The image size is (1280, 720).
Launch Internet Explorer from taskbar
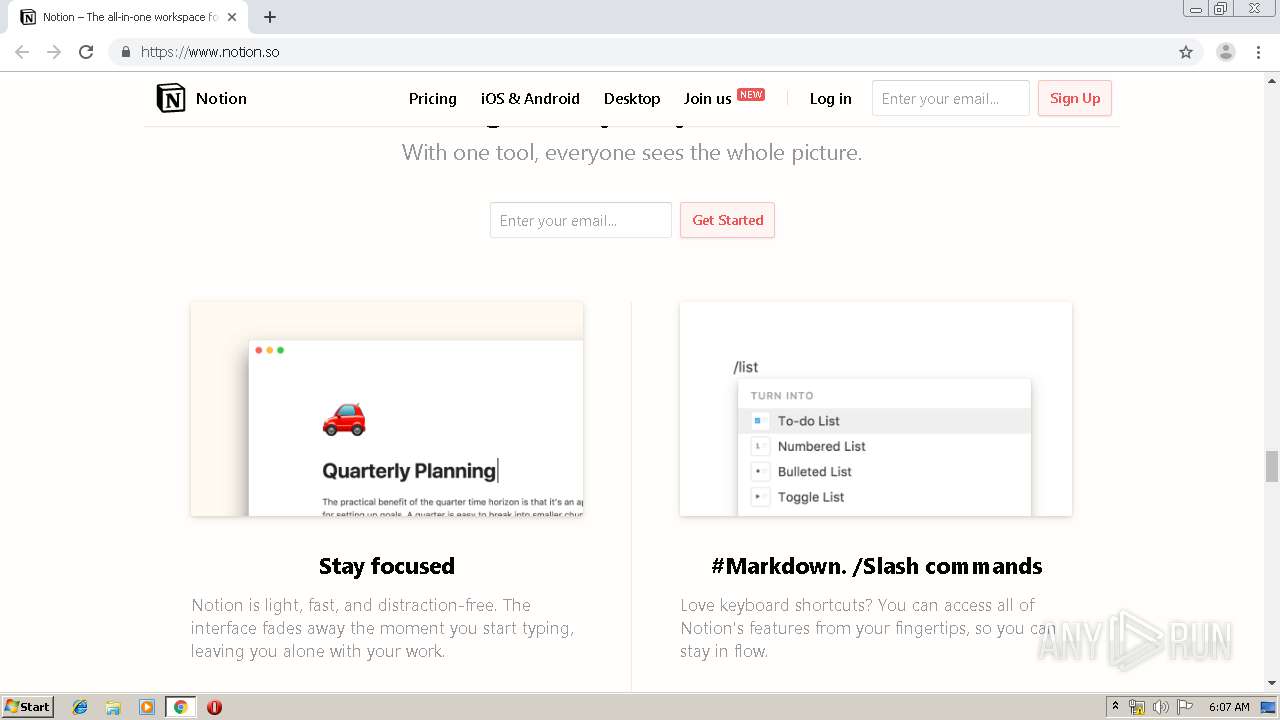coord(80,707)
